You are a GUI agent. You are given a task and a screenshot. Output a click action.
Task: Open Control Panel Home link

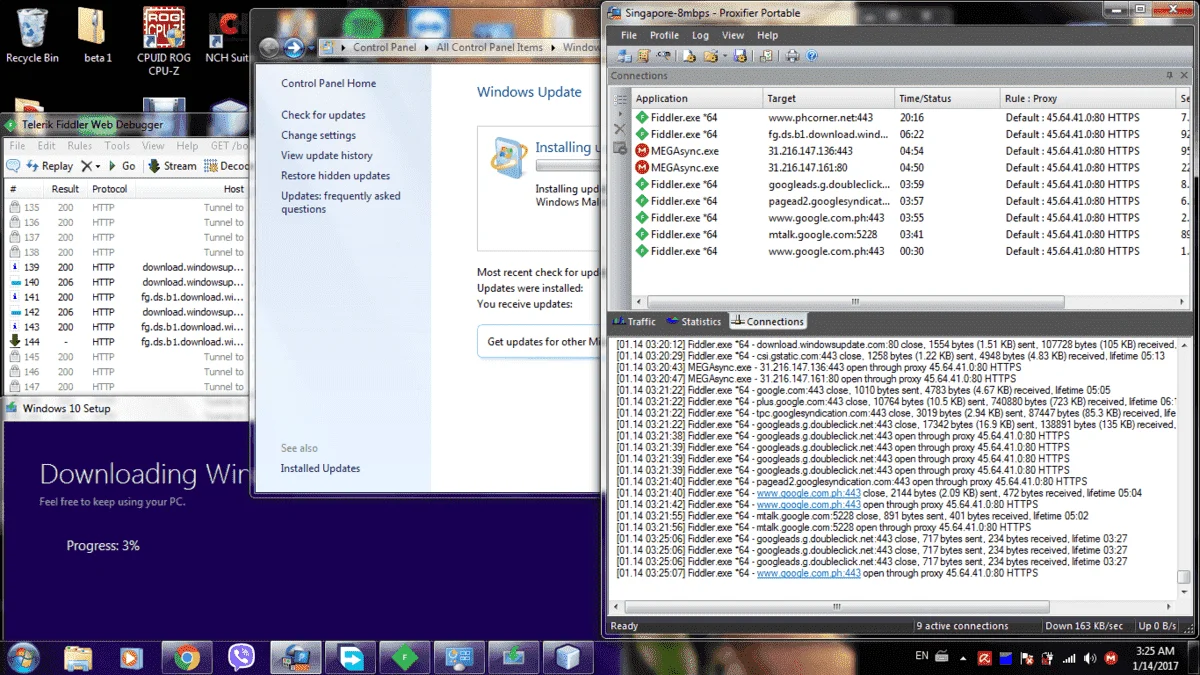329,84
